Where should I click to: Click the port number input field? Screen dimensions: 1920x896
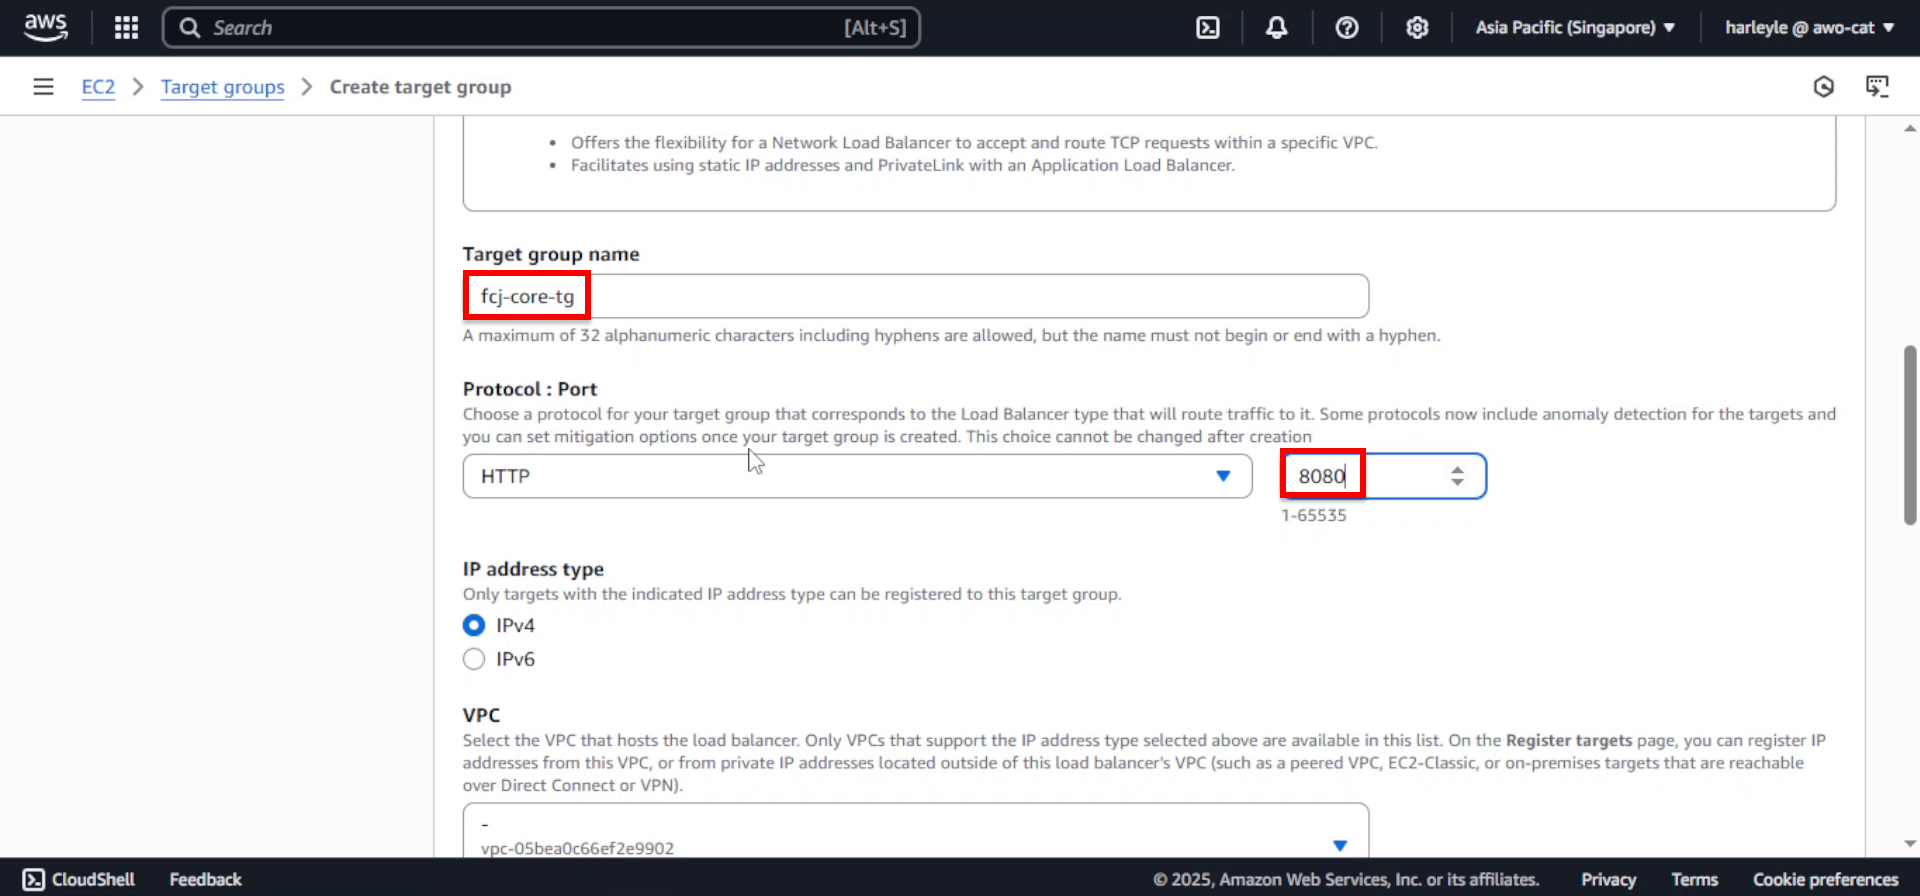click(x=1383, y=476)
